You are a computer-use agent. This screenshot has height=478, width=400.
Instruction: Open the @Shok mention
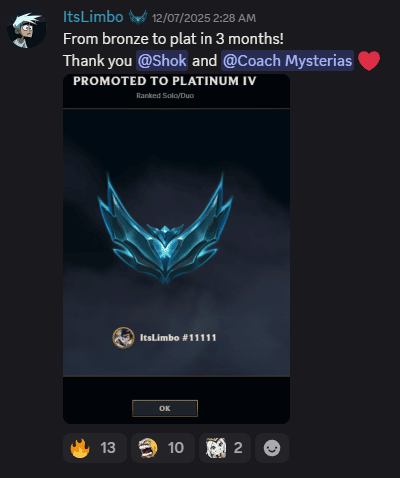tap(162, 60)
